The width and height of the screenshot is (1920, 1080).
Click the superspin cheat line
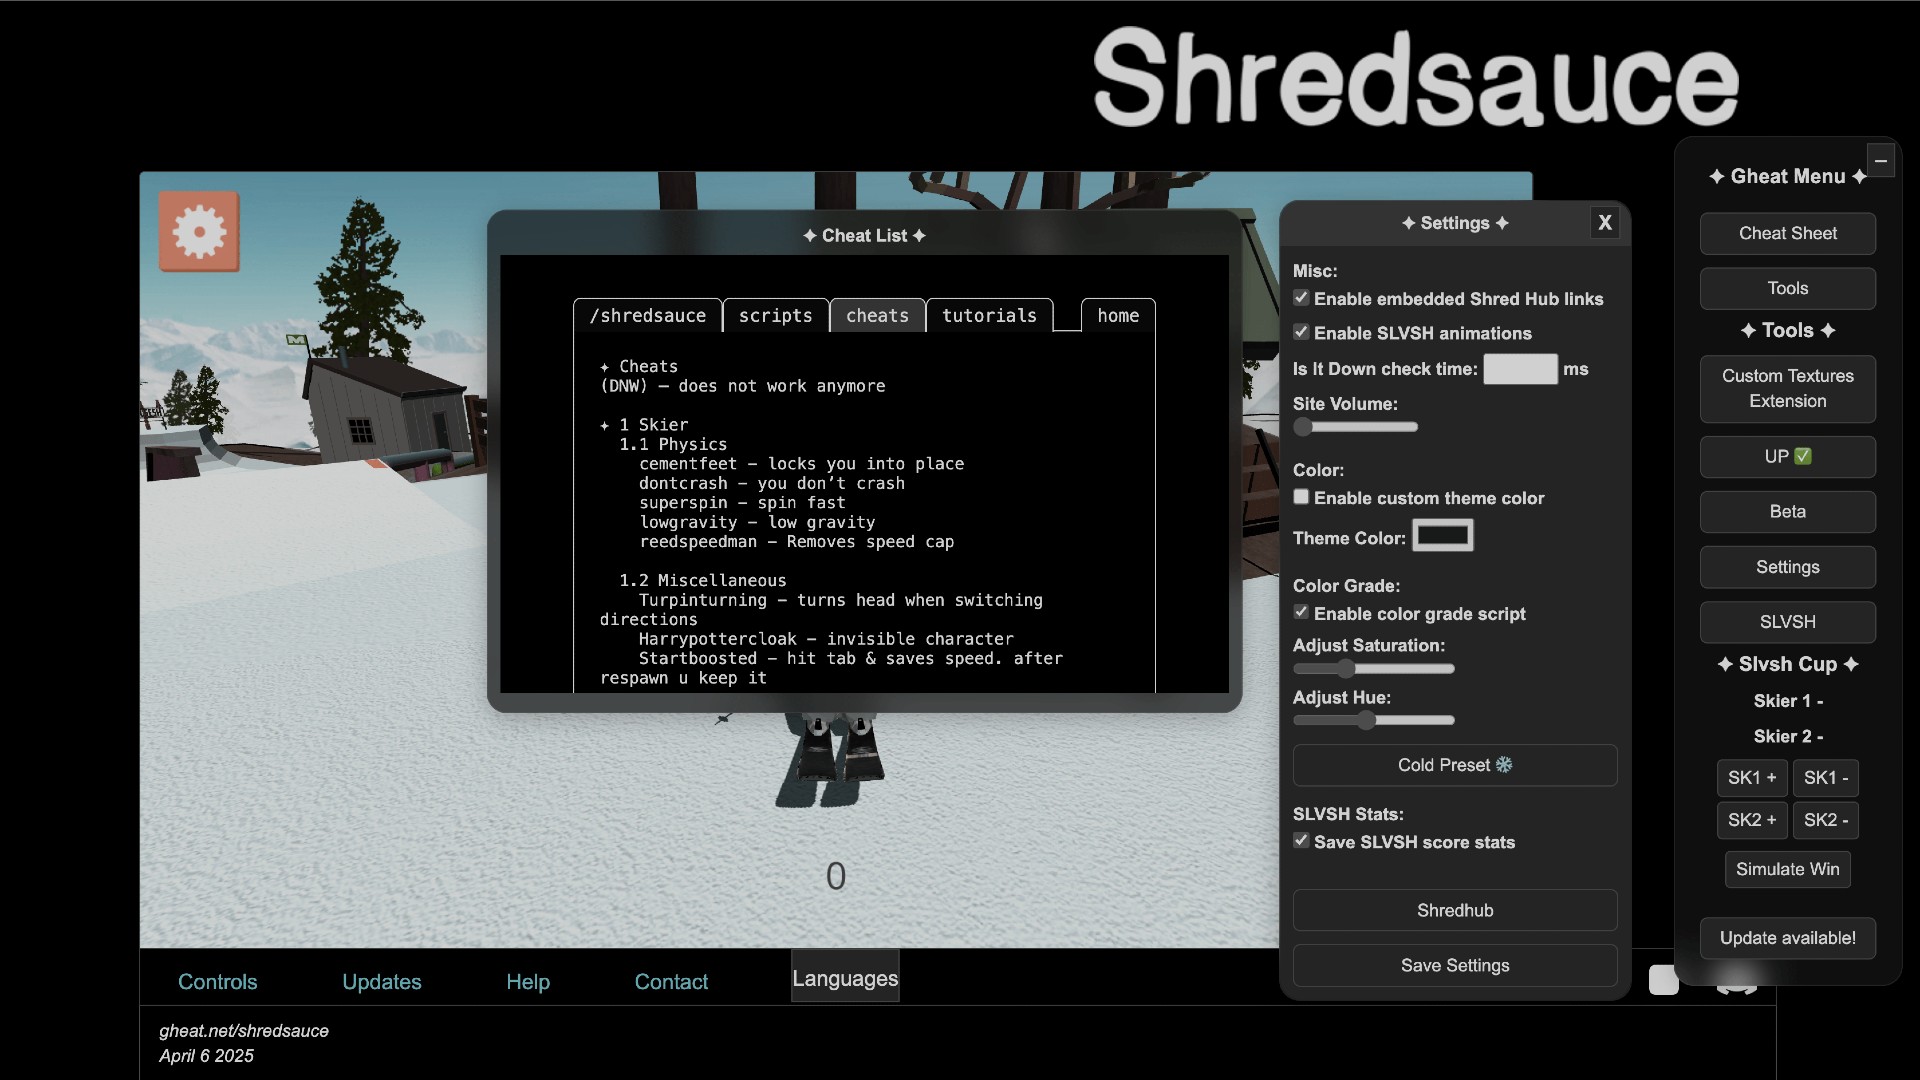742,503
